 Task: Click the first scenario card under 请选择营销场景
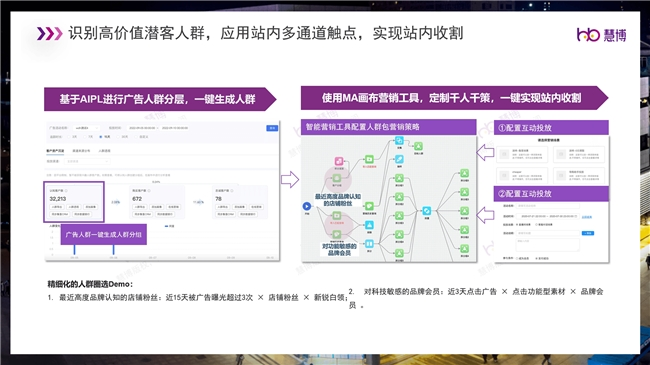coord(522,154)
